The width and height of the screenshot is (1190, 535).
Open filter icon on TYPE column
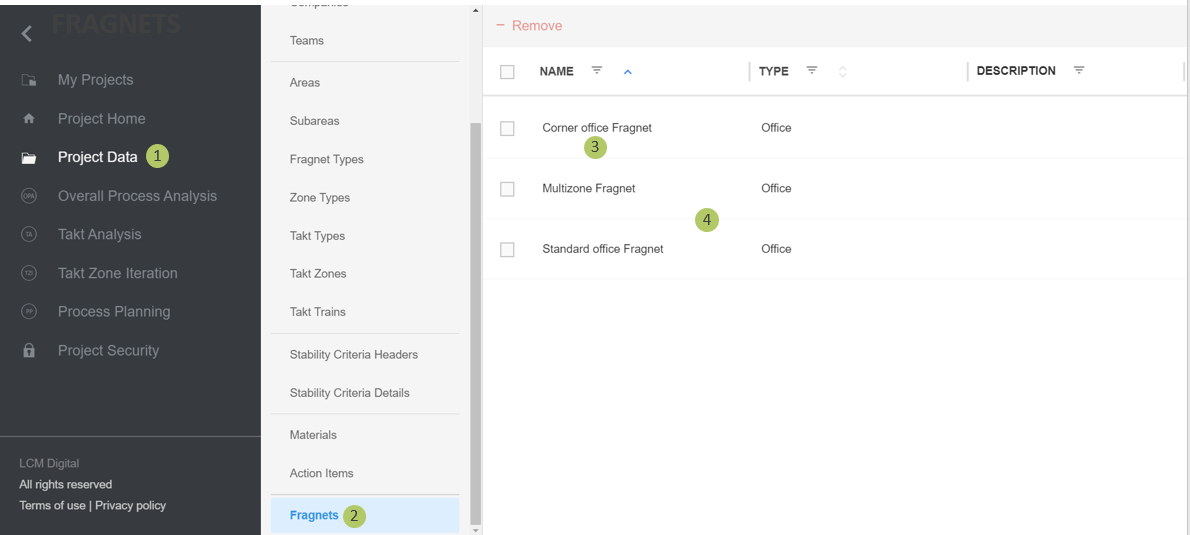point(812,71)
